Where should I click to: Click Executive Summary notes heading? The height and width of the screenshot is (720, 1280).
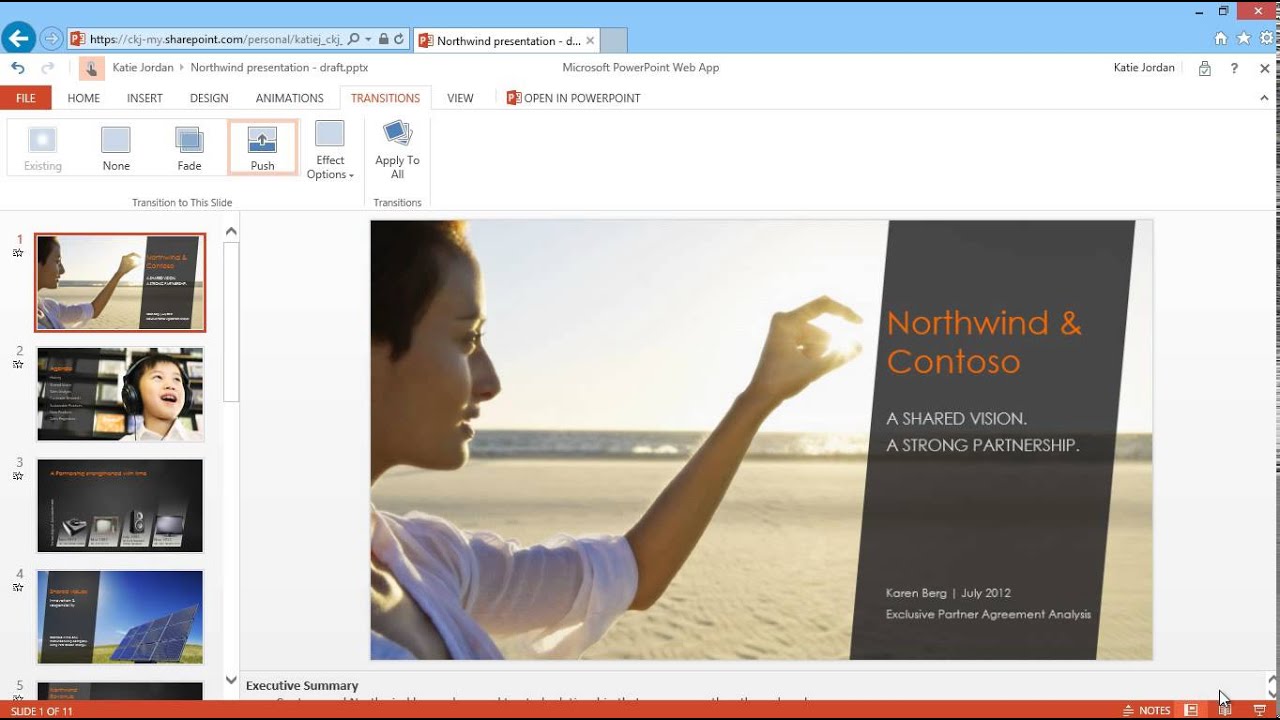point(302,686)
